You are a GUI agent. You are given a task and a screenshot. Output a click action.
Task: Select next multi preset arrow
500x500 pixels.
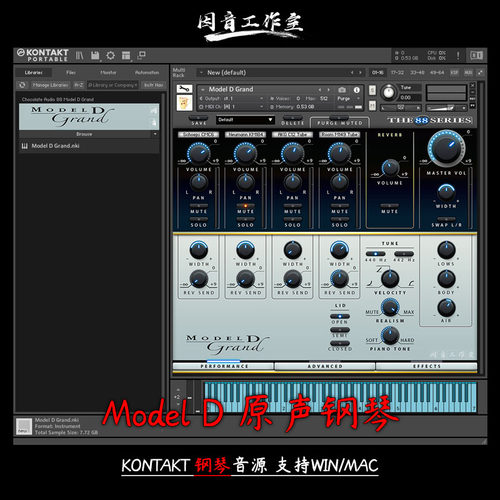360,72
